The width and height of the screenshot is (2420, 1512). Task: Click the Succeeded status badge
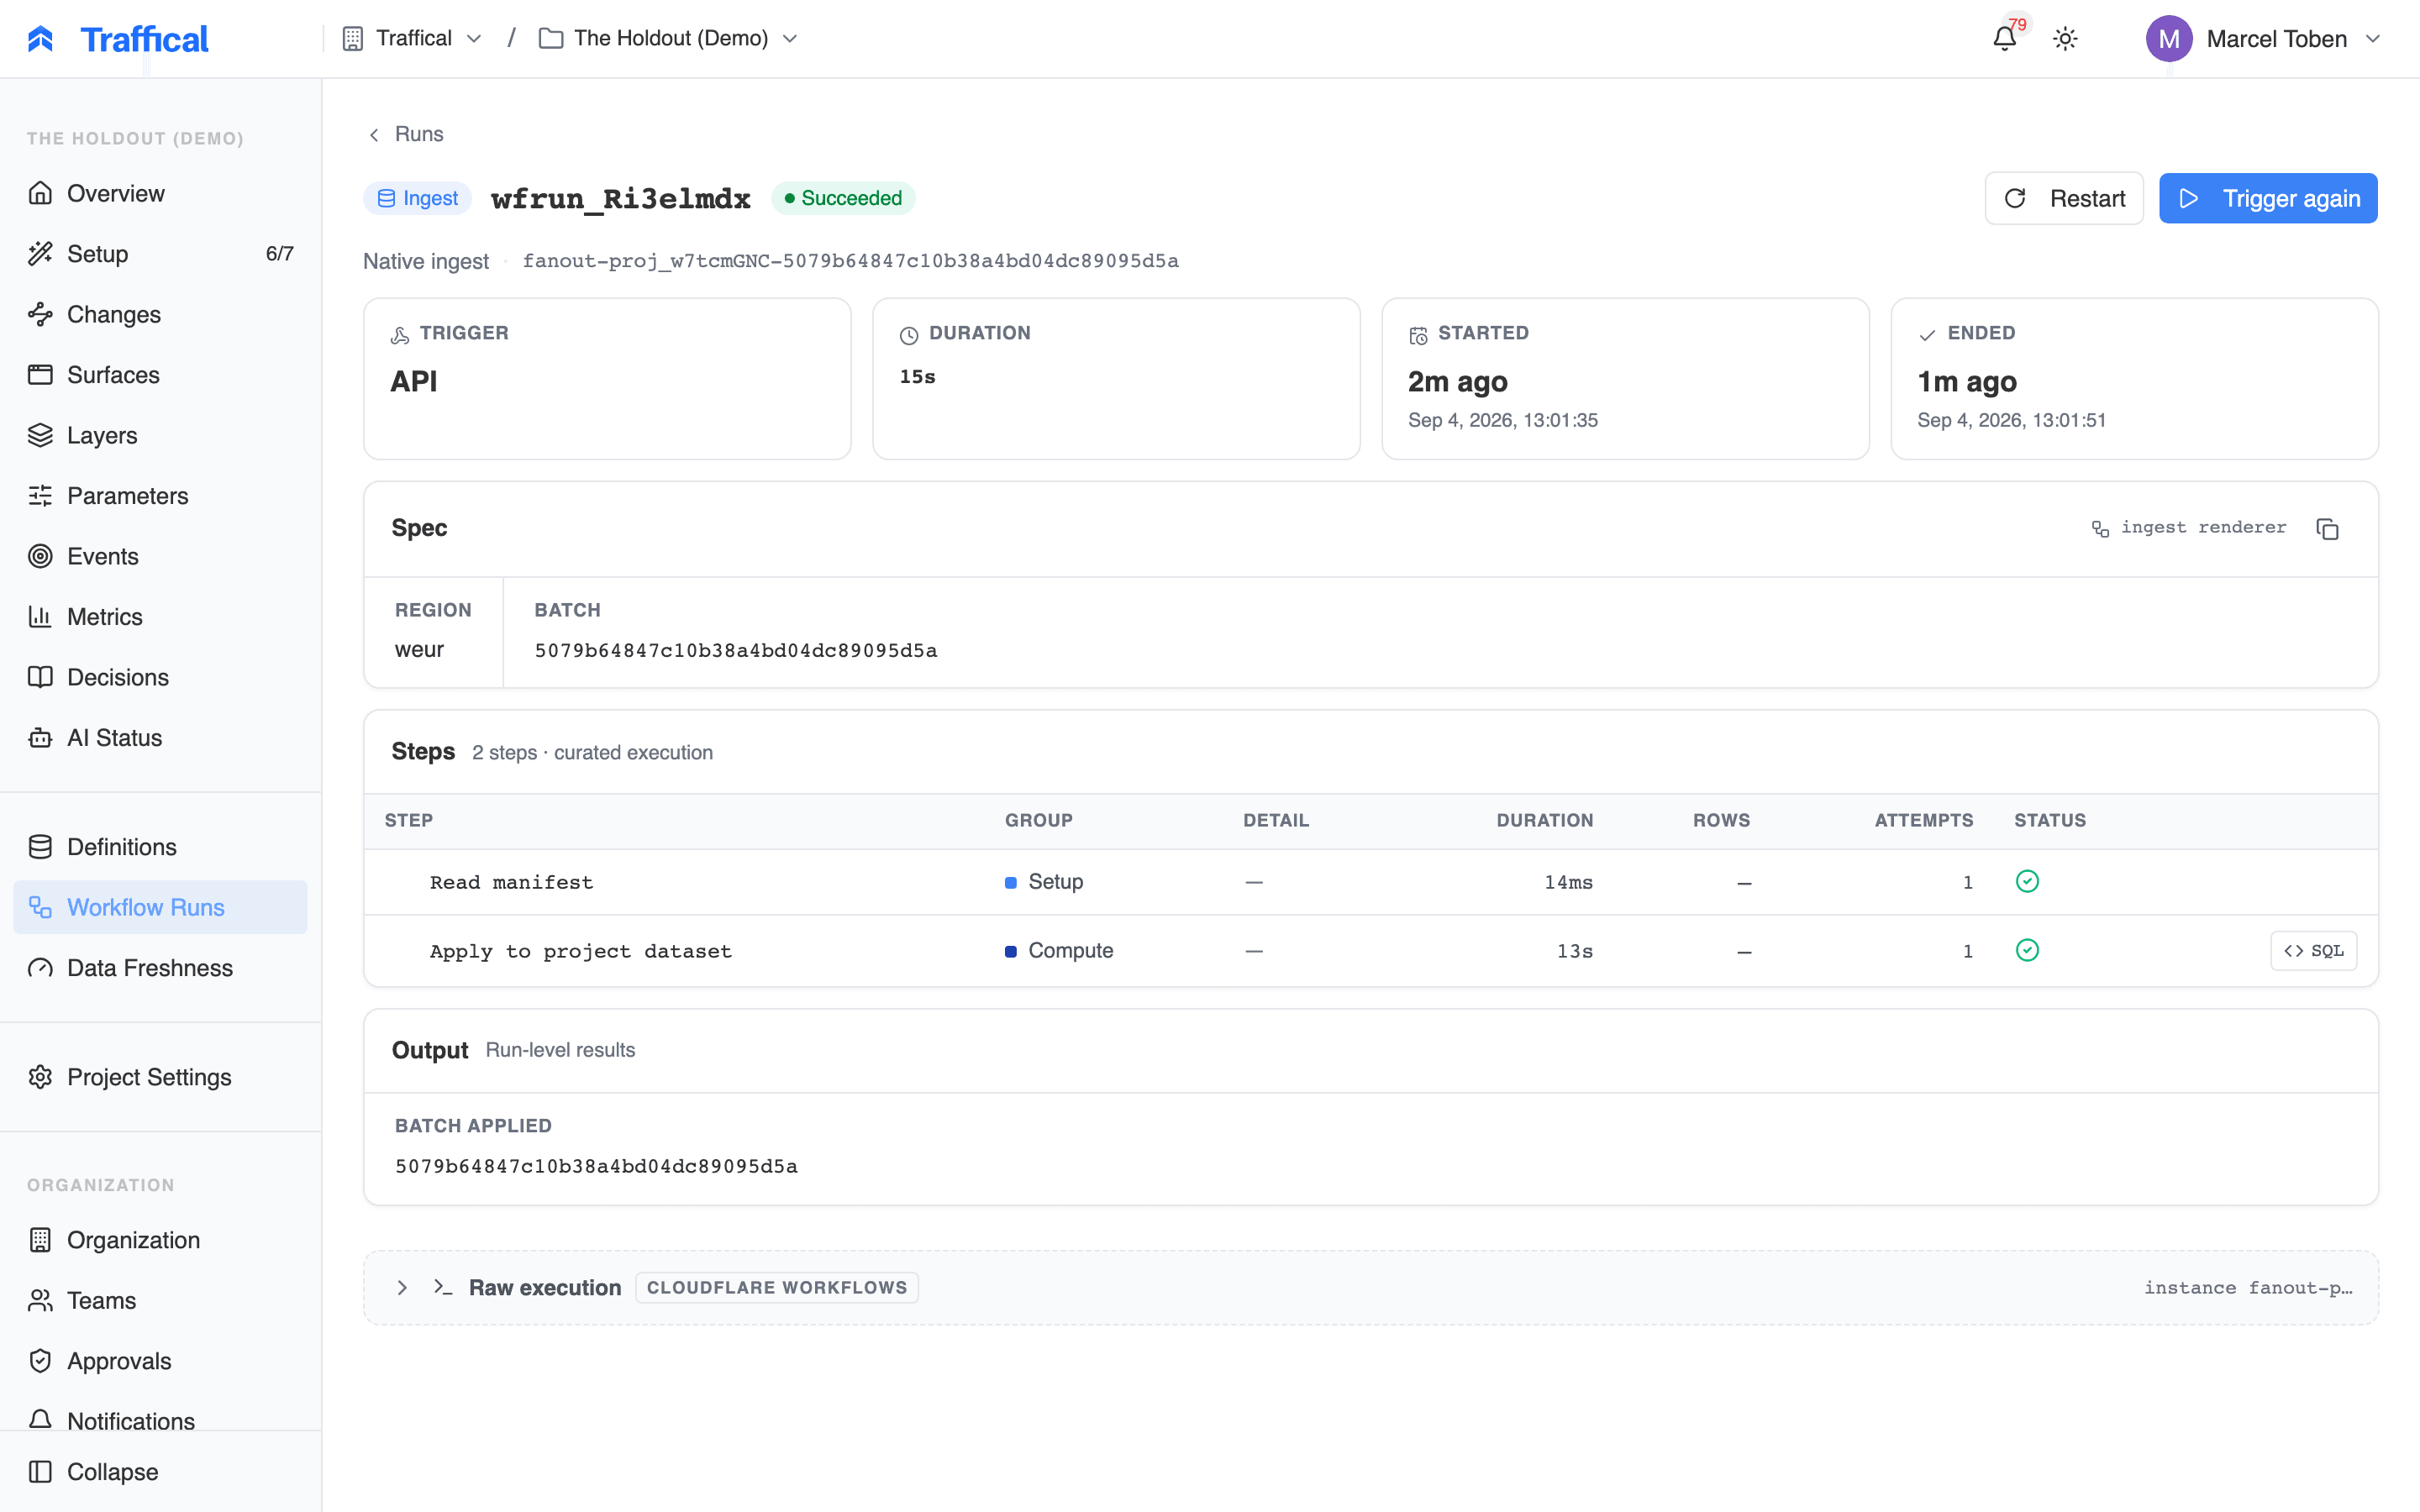click(843, 198)
